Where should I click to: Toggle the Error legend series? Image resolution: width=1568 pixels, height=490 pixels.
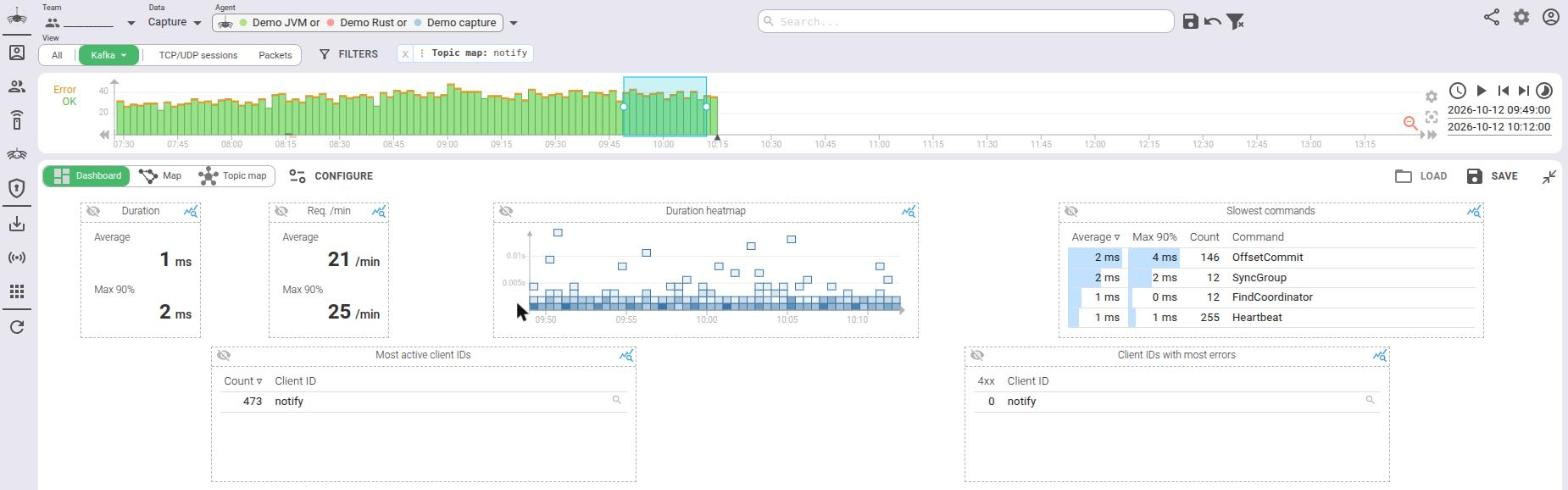click(65, 89)
